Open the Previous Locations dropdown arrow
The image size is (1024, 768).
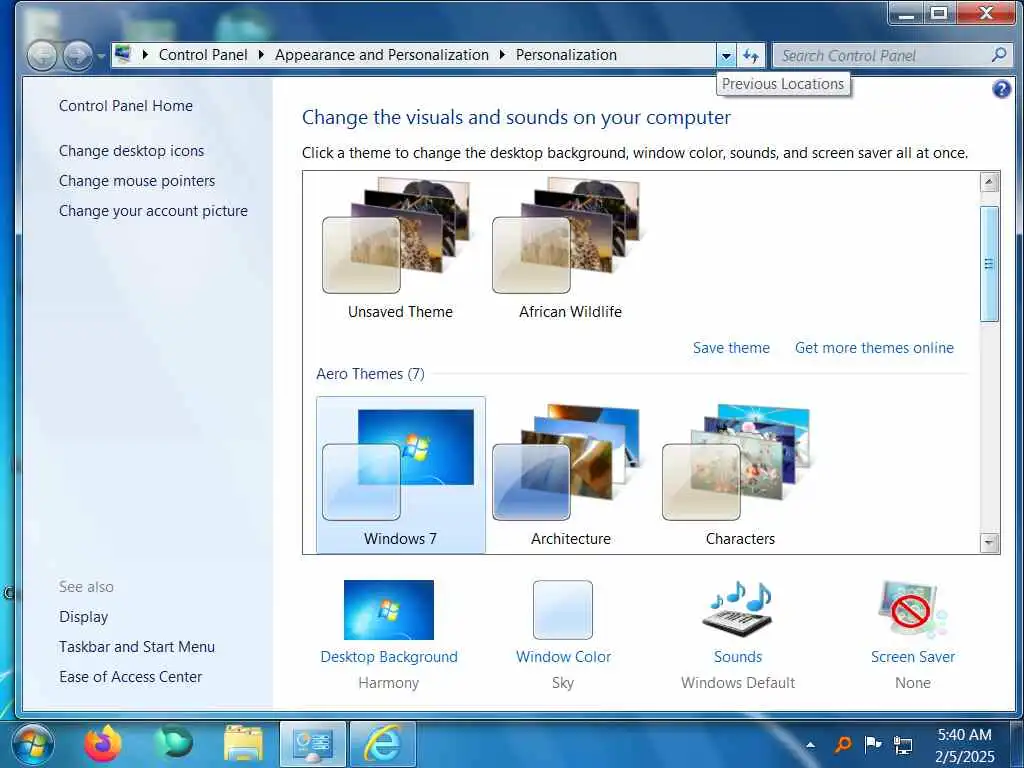[x=726, y=56]
